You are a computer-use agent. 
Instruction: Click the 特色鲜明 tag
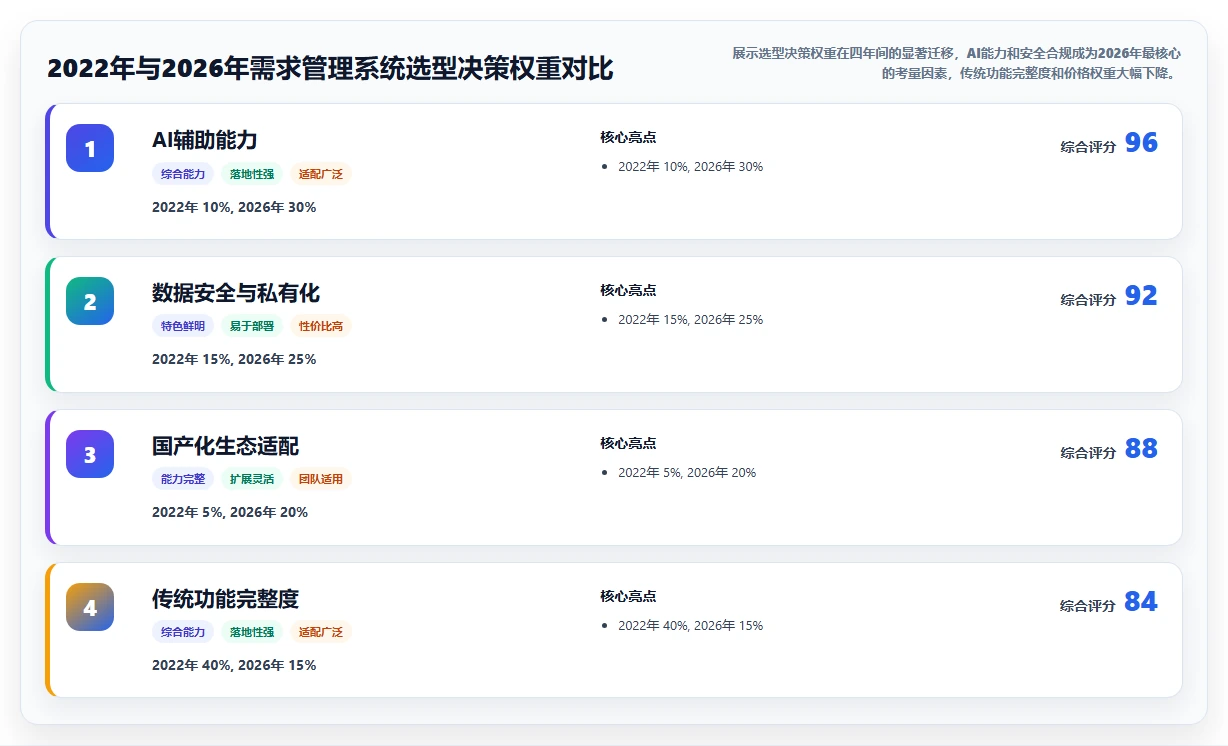click(x=183, y=326)
